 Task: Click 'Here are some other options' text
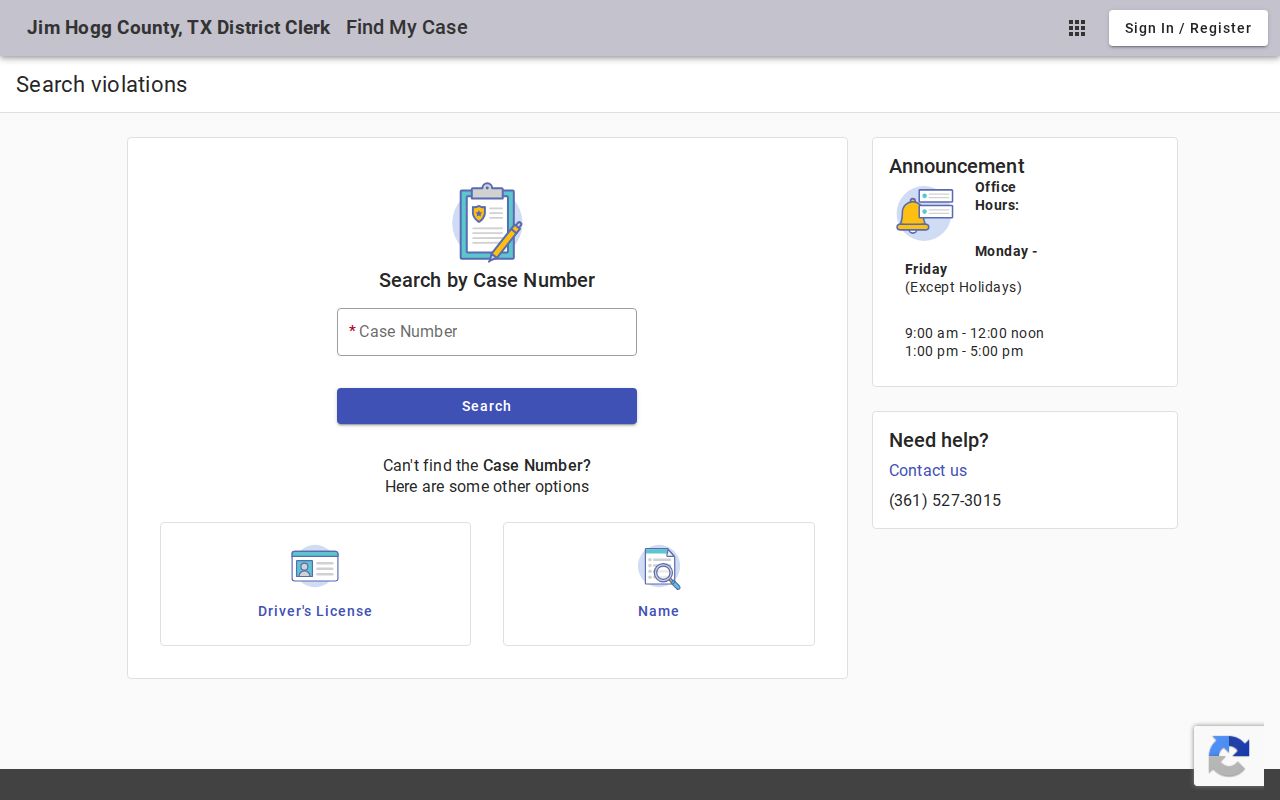point(487,487)
